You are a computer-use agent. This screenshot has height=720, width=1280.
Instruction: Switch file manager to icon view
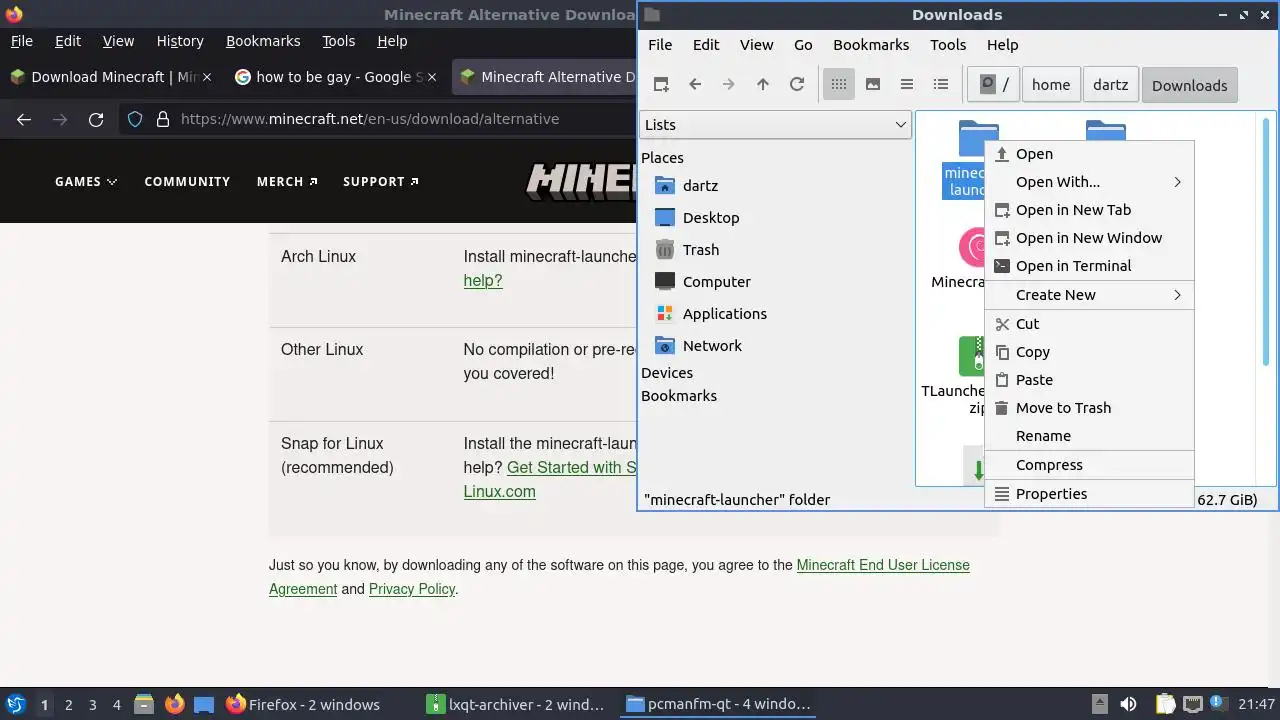point(839,85)
